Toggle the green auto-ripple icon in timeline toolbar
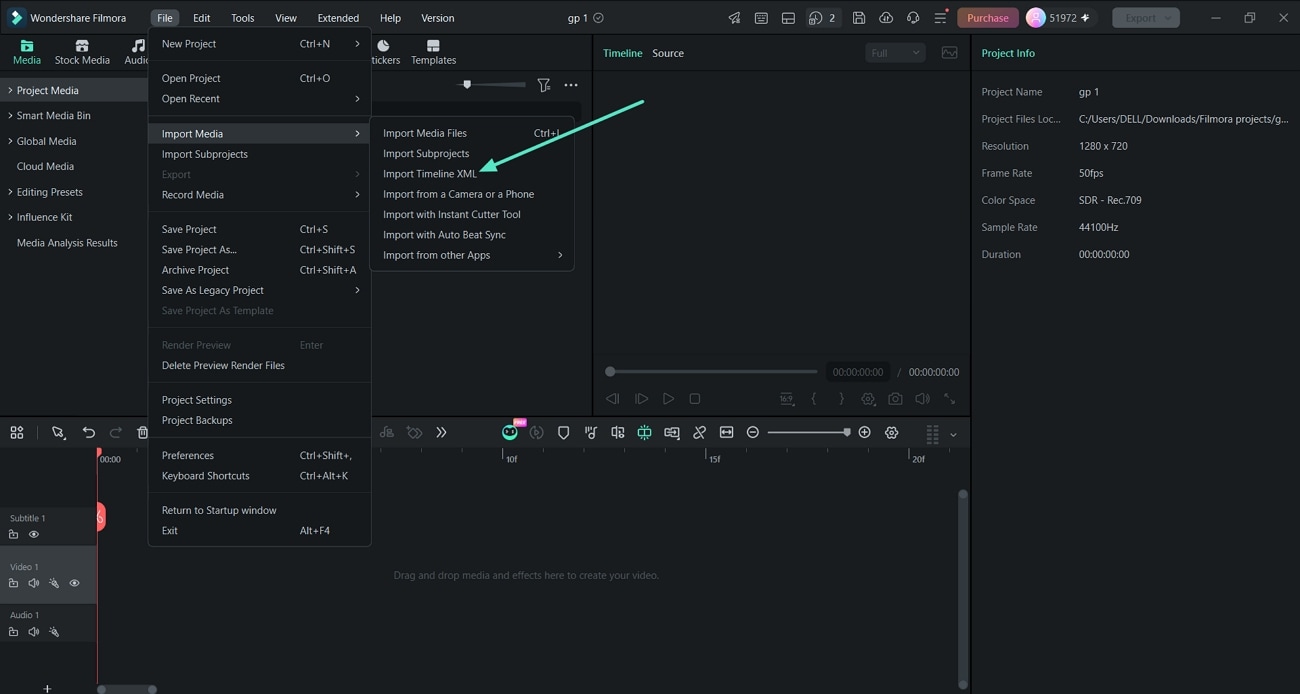Viewport: 1300px width, 694px height. [644, 433]
